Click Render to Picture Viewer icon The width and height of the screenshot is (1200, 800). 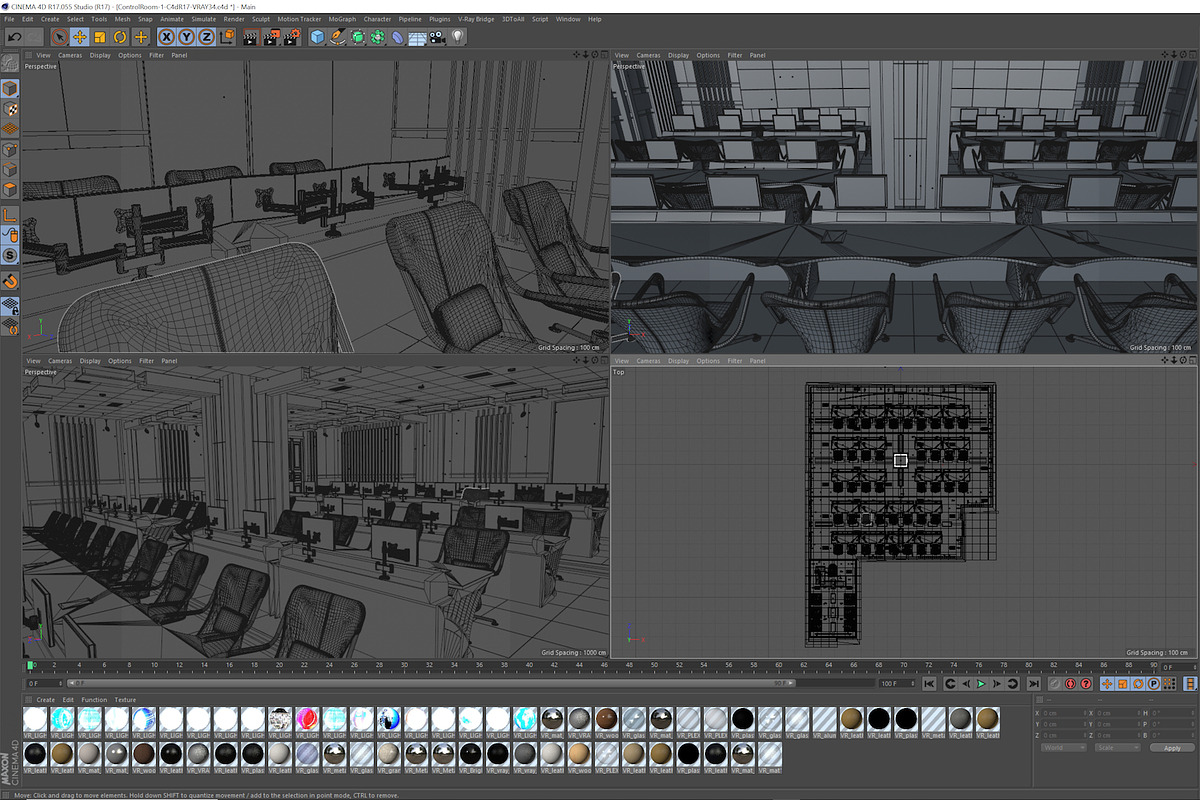(x=271, y=37)
